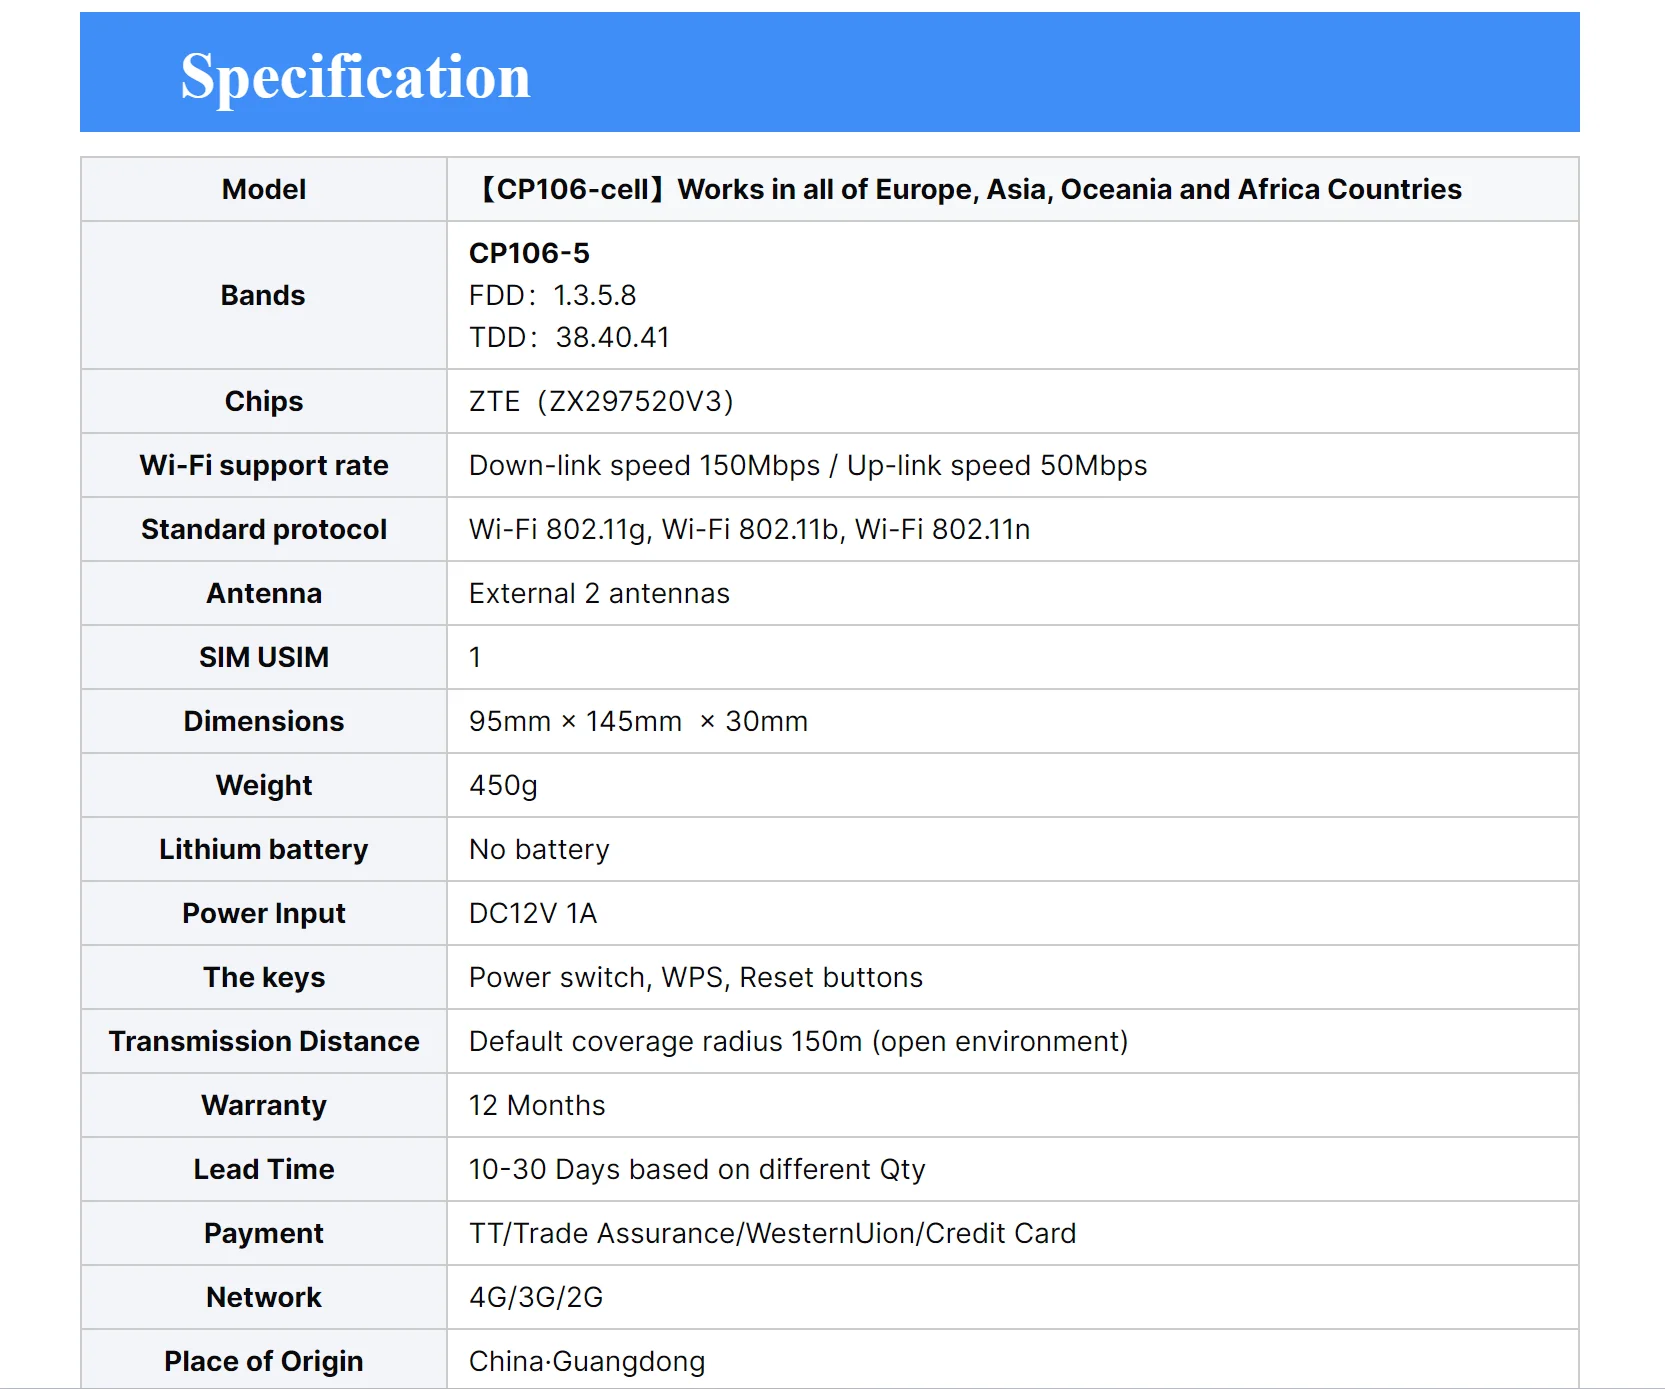This screenshot has height=1389, width=1665.
Task: Select the CP106-5 bands heading
Action: [x=529, y=253]
